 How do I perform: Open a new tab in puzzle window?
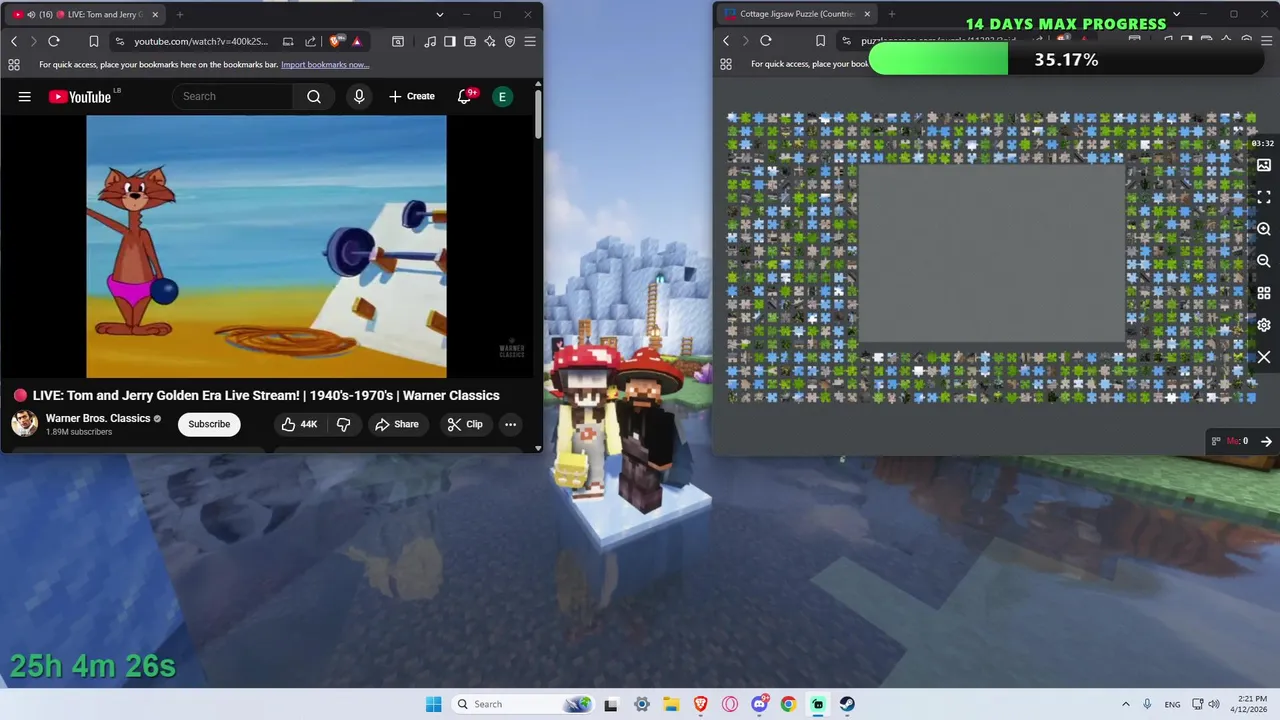pyautogui.click(x=892, y=15)
